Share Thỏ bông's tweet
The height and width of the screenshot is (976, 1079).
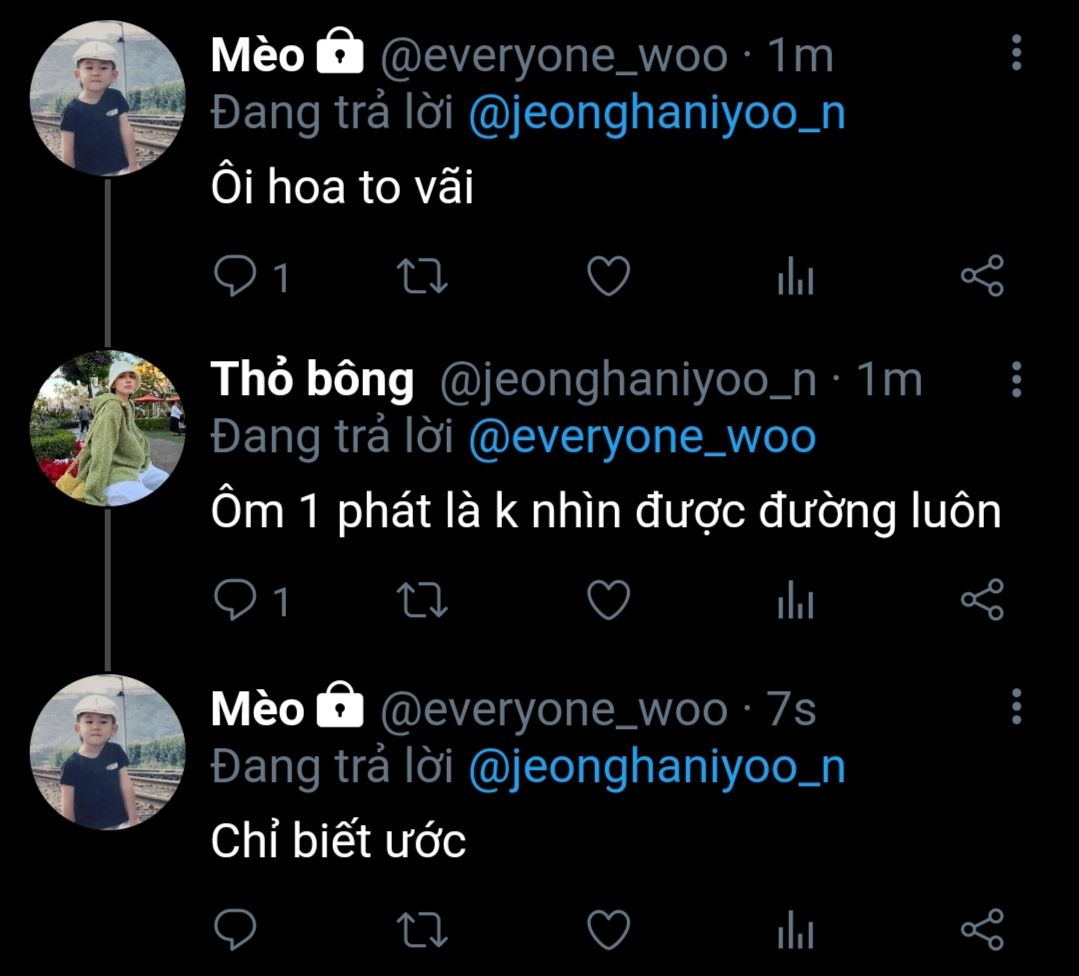981,600
